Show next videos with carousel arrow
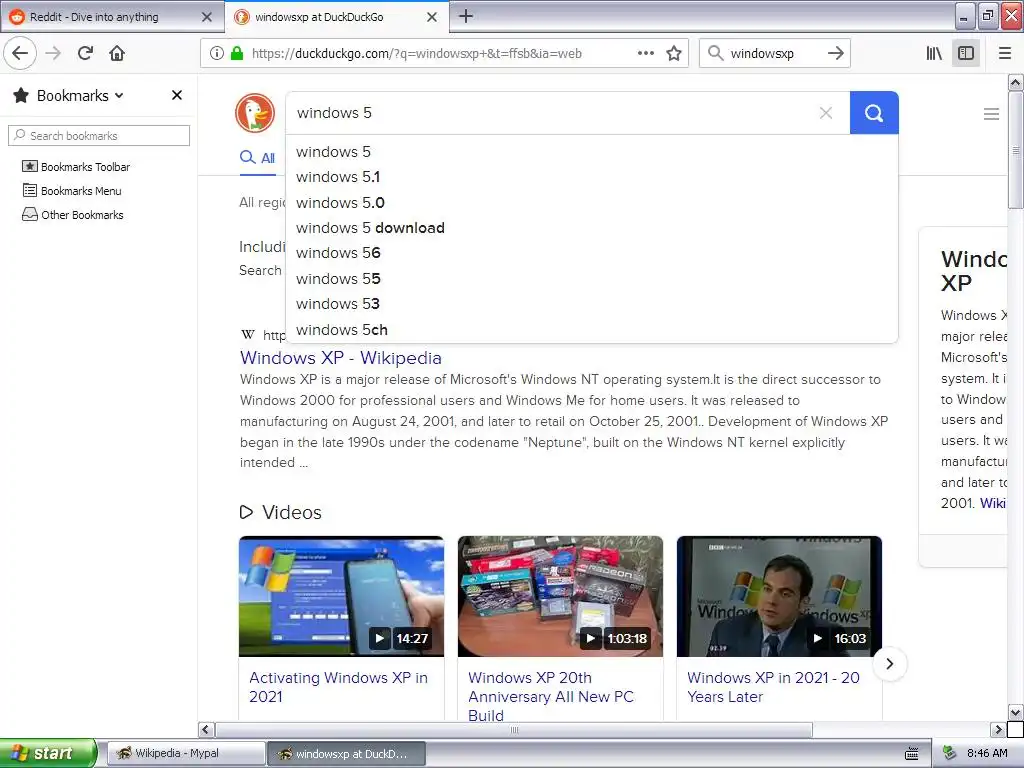 (889, 664)
